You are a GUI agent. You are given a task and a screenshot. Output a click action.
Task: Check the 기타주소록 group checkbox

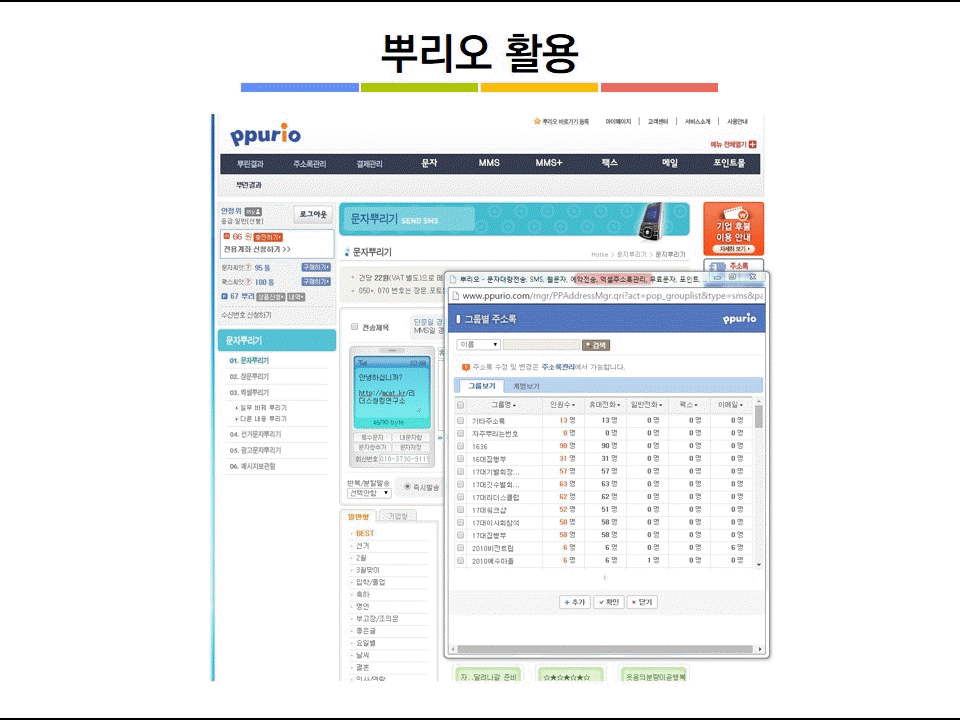(460, 421)
